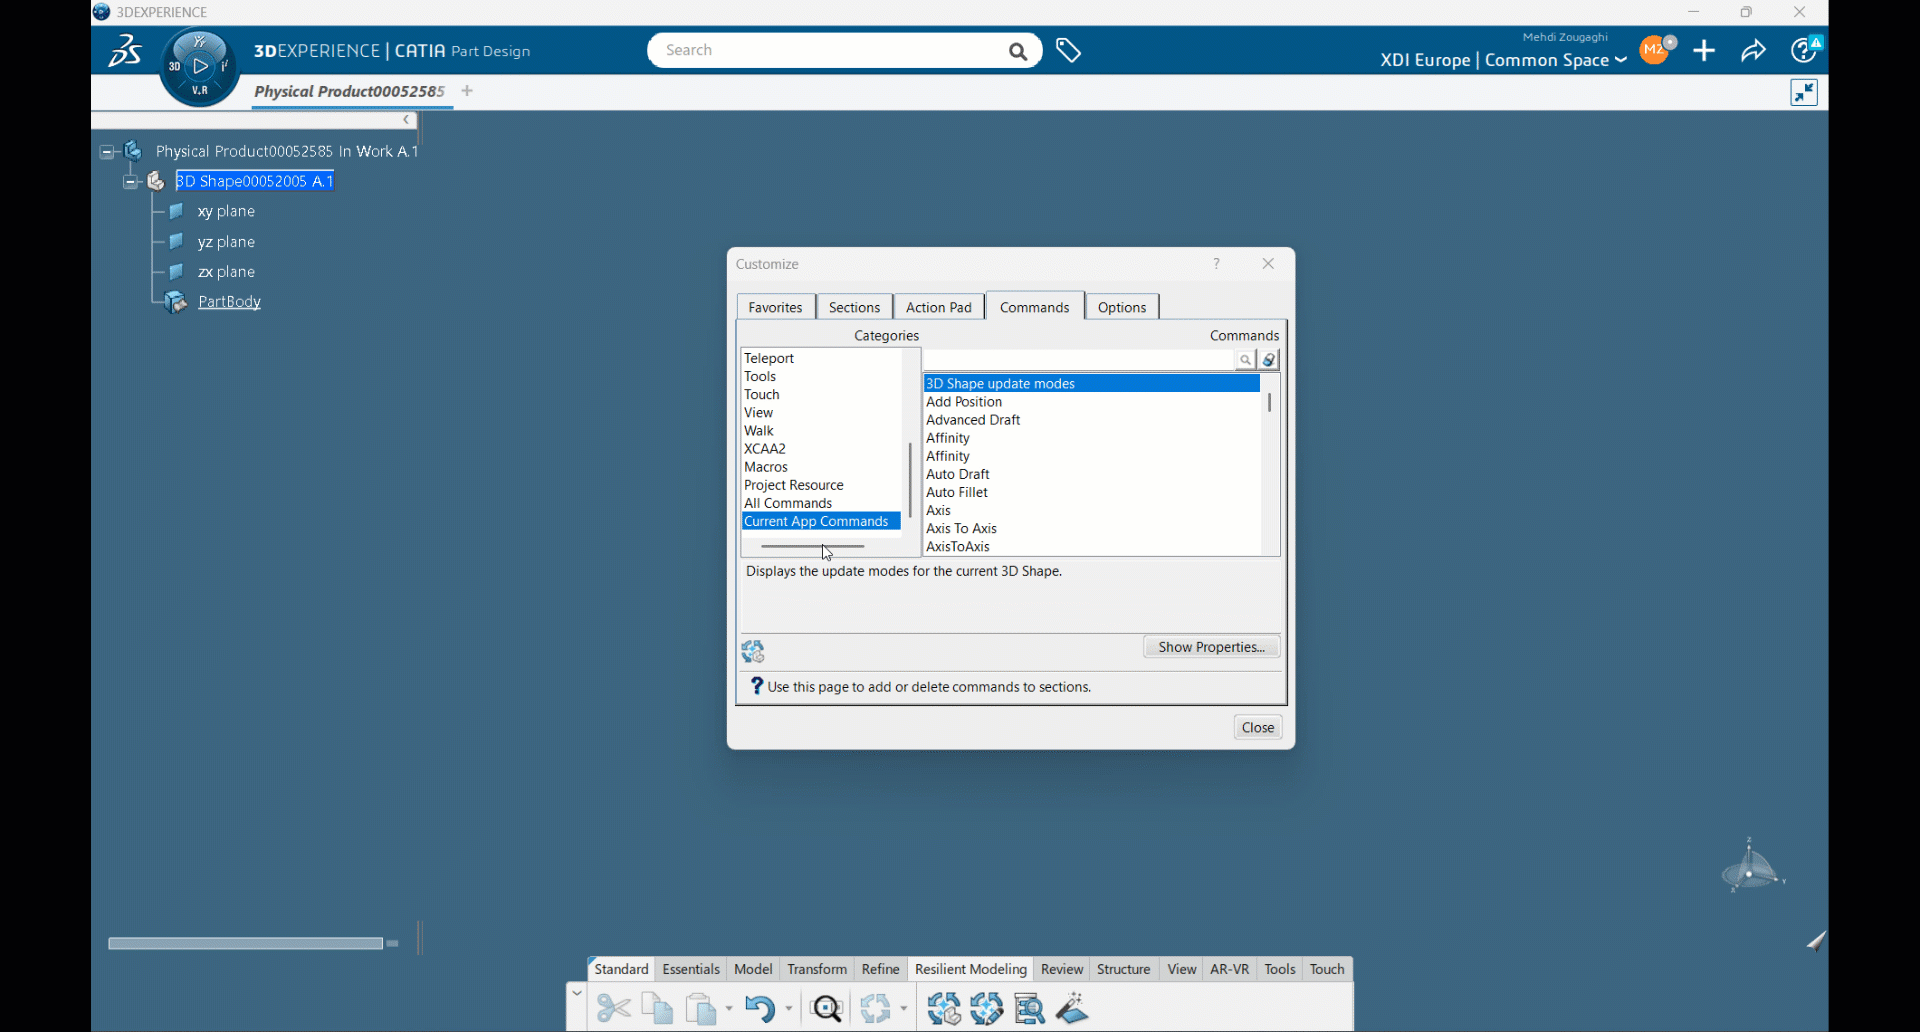Image resolution: width=1920 pixels, height=1032 pixels.
Task: Collapse the 3D Shape tree node
Action: 130,182
